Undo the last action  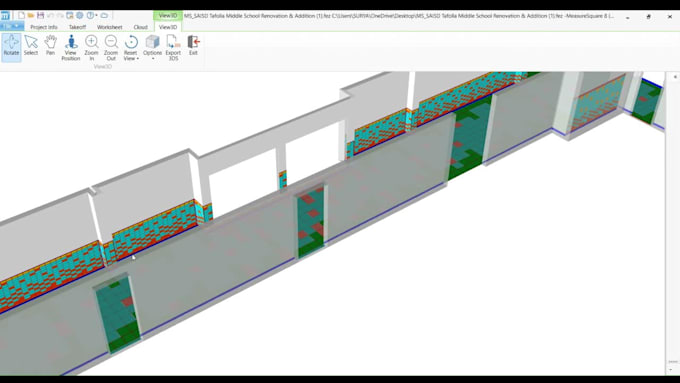tap(50, 16)
